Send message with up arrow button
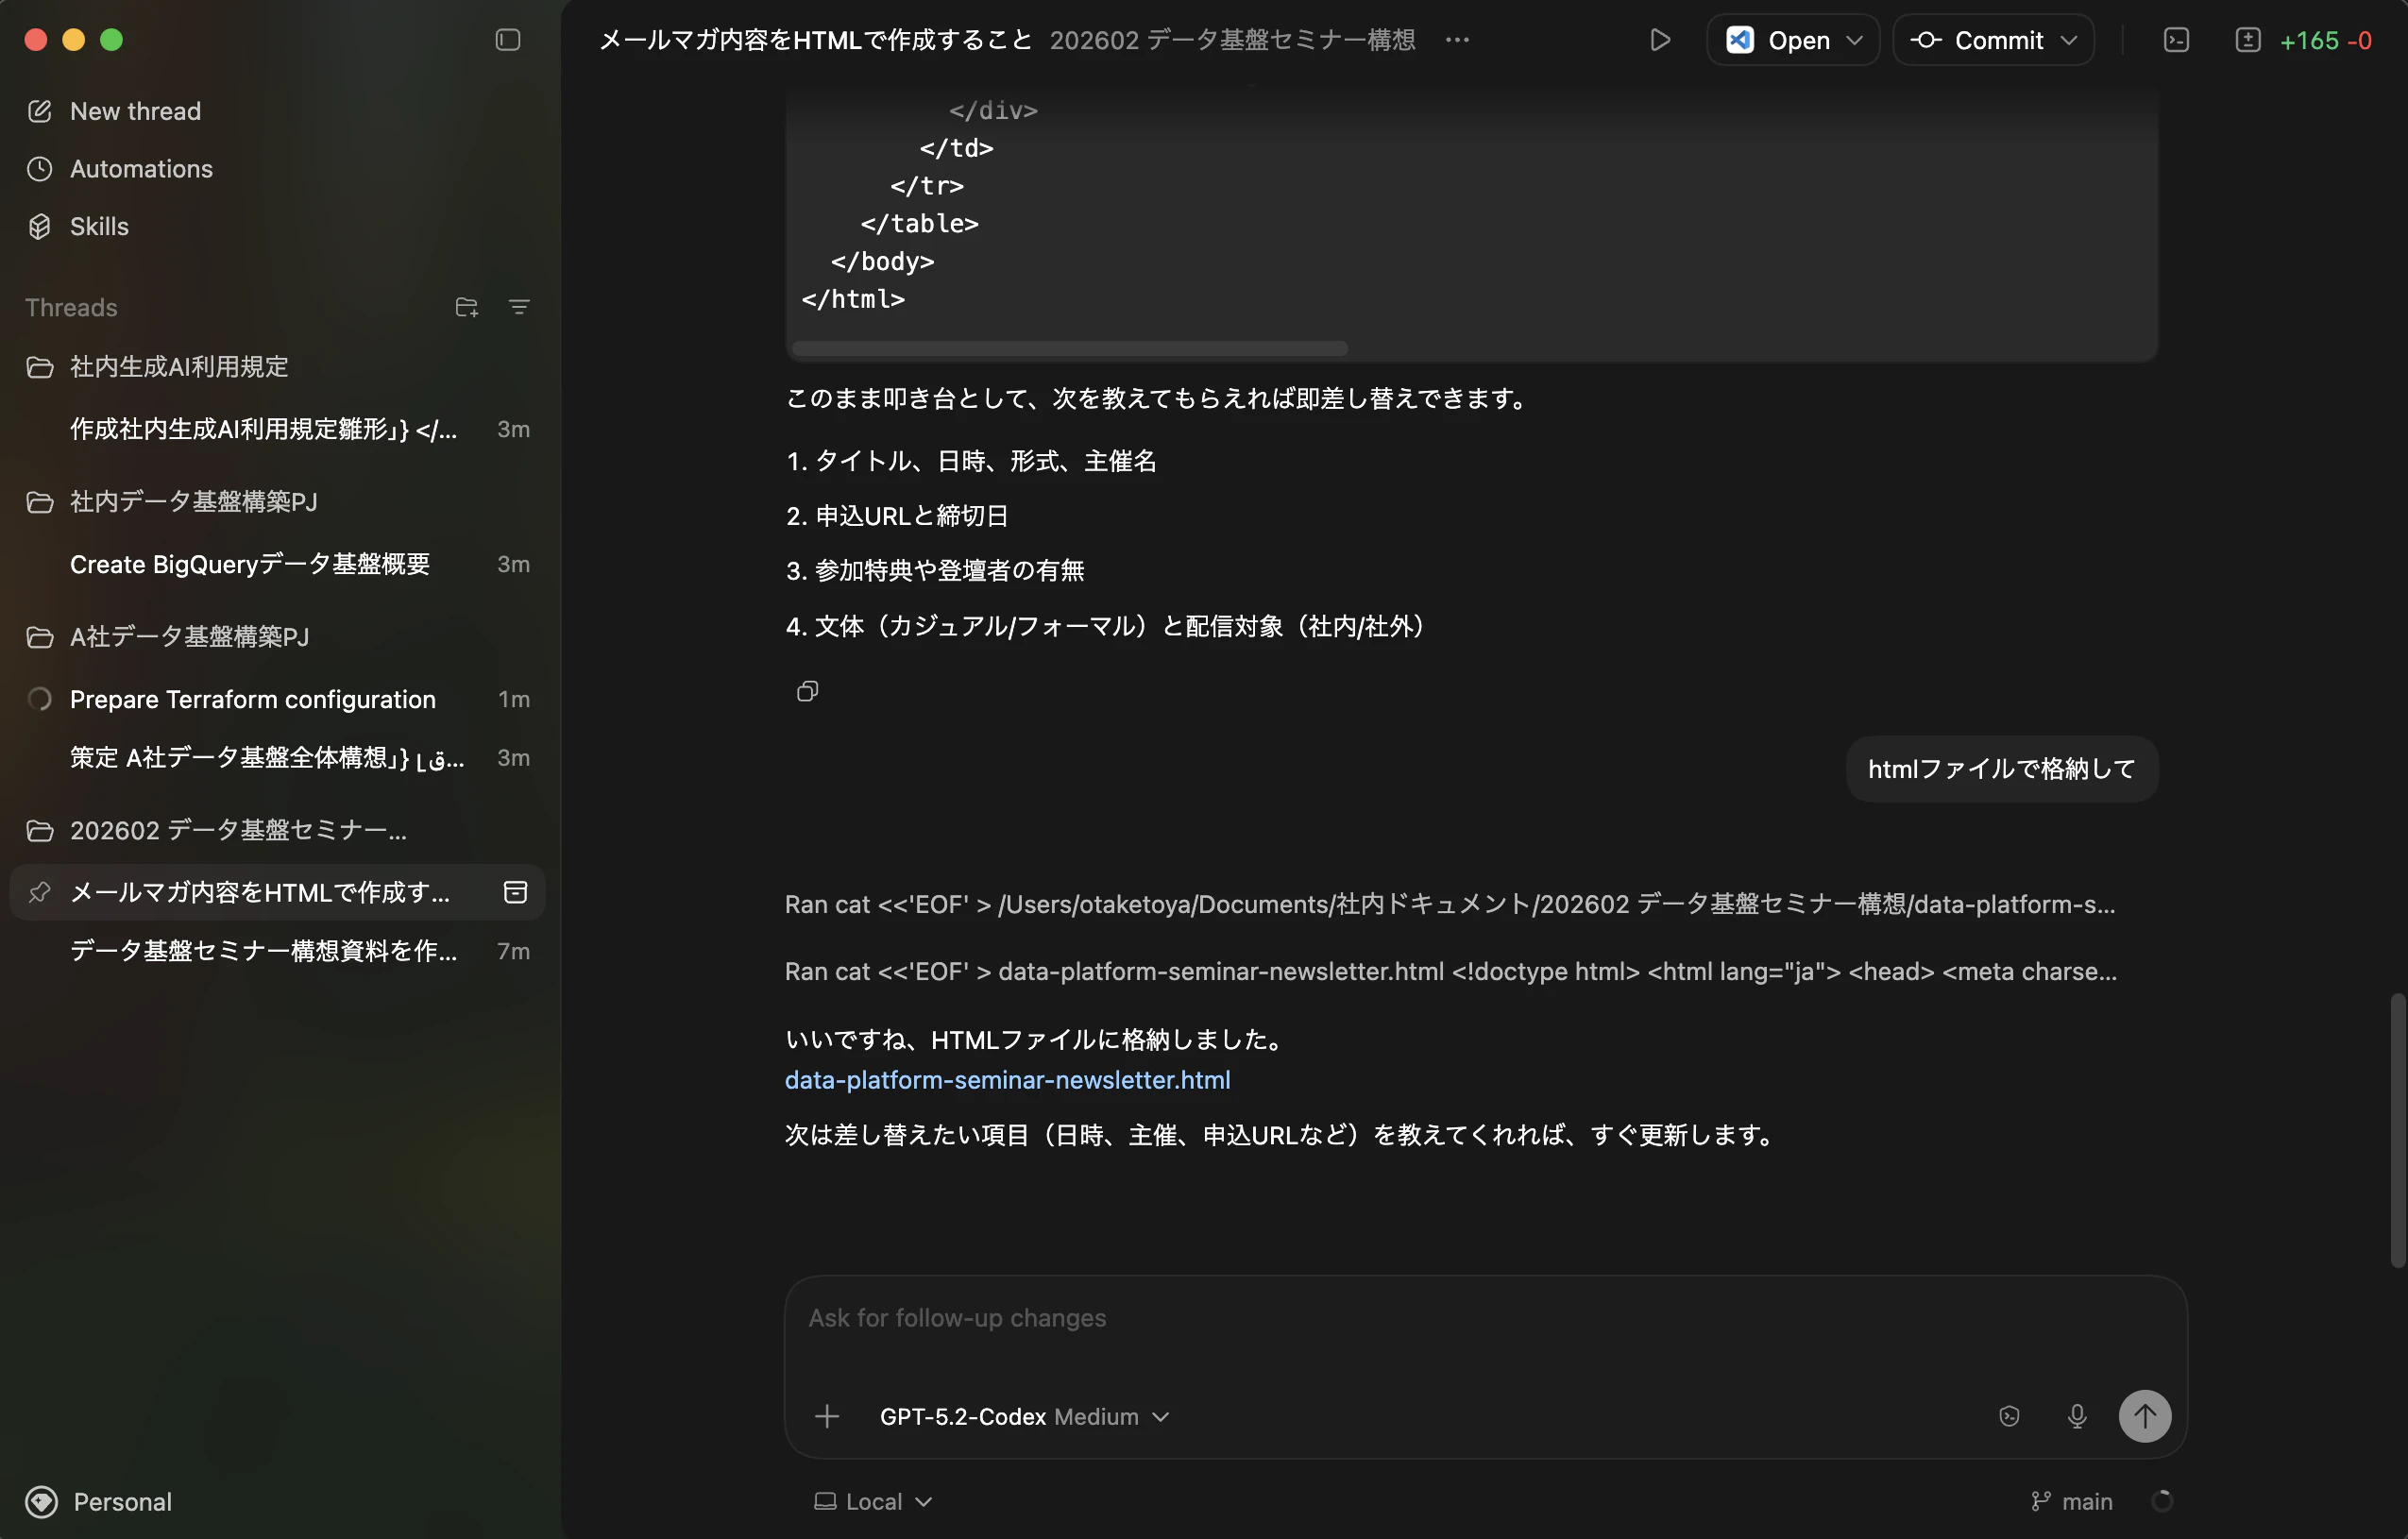Viewport: 2408px width, 1539px height. coord(2145,1416)
